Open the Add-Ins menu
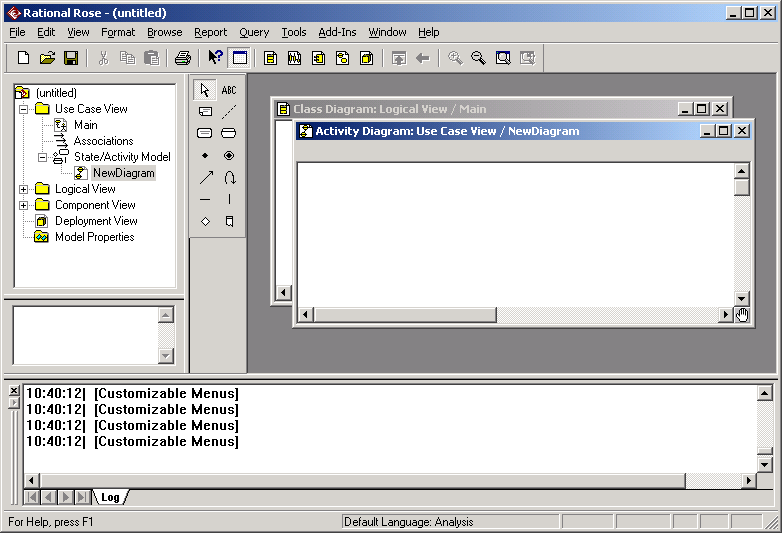Screen dimensions: 782x533 click(337, 32)
